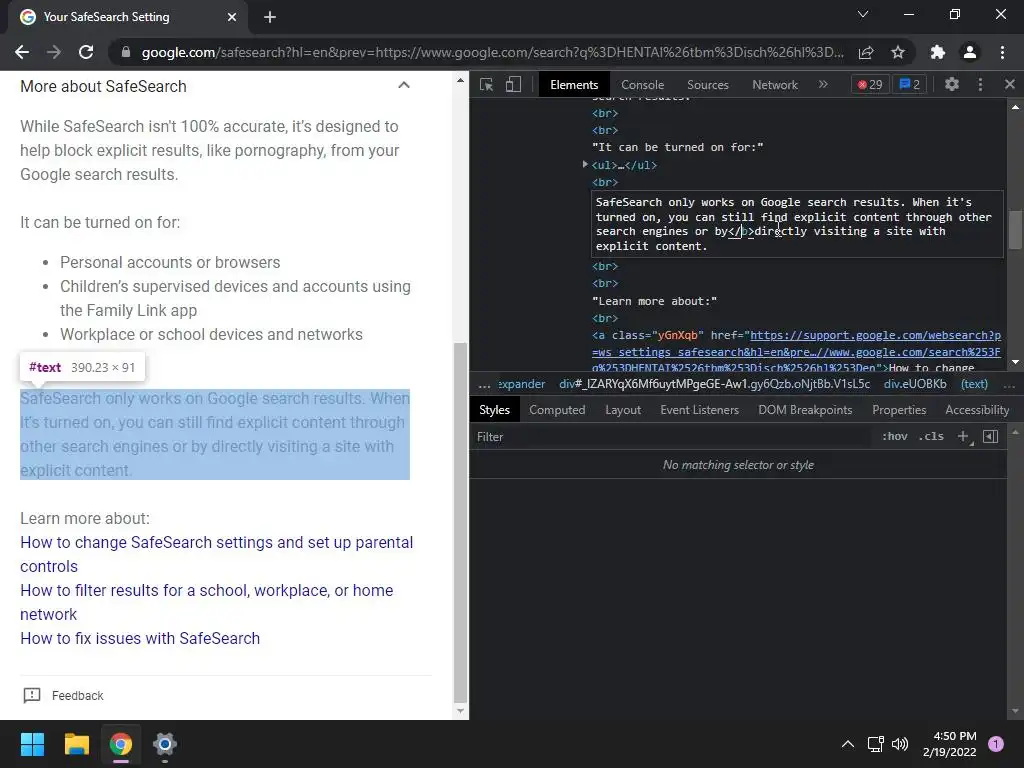Click the site lock icon in address bar
This screenshot has width=1024, height=768.
(x=126, y=52)
